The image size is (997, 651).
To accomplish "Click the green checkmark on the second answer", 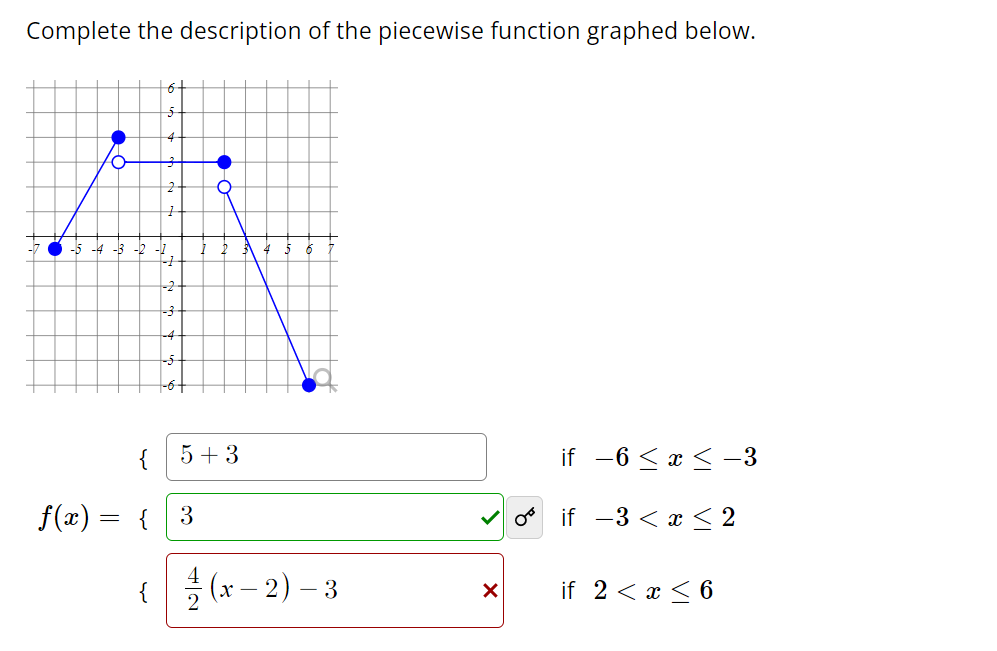I will tap(491, 516).
